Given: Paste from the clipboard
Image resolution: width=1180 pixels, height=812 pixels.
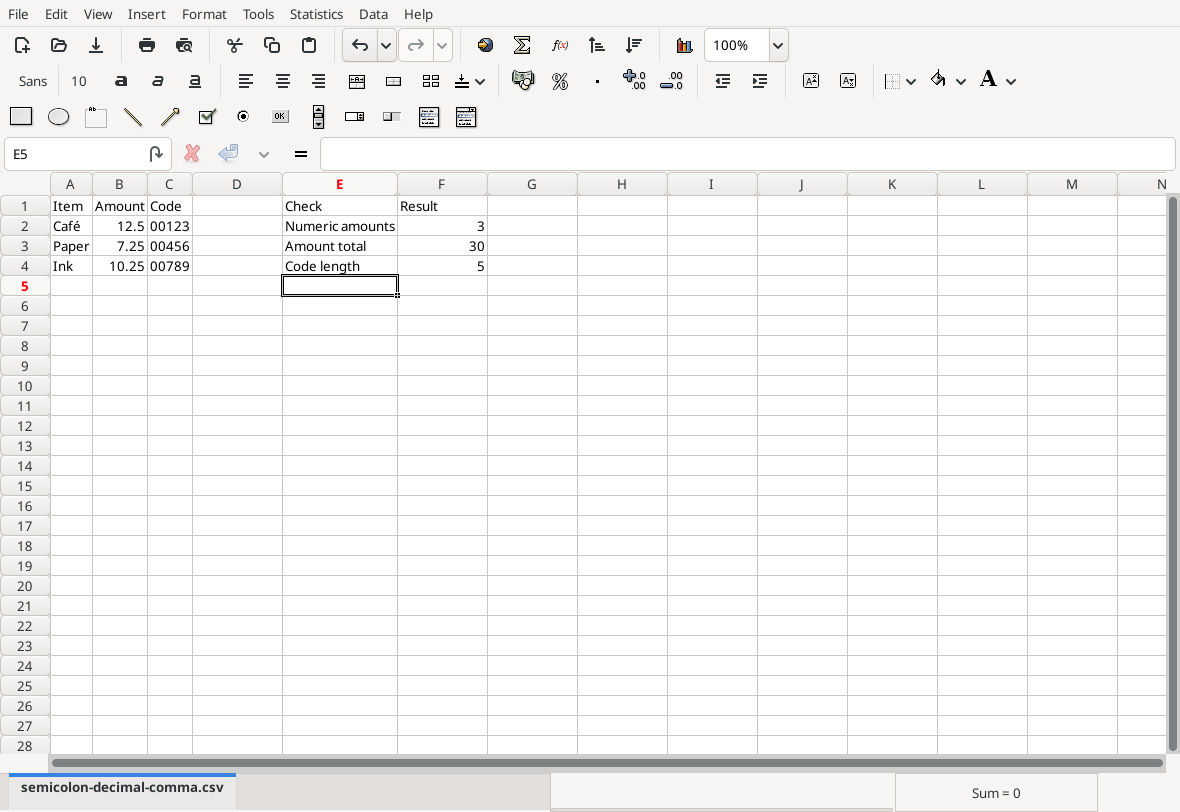Looking at the screenshot, I should pyautogui.click(x=309, y=45).
